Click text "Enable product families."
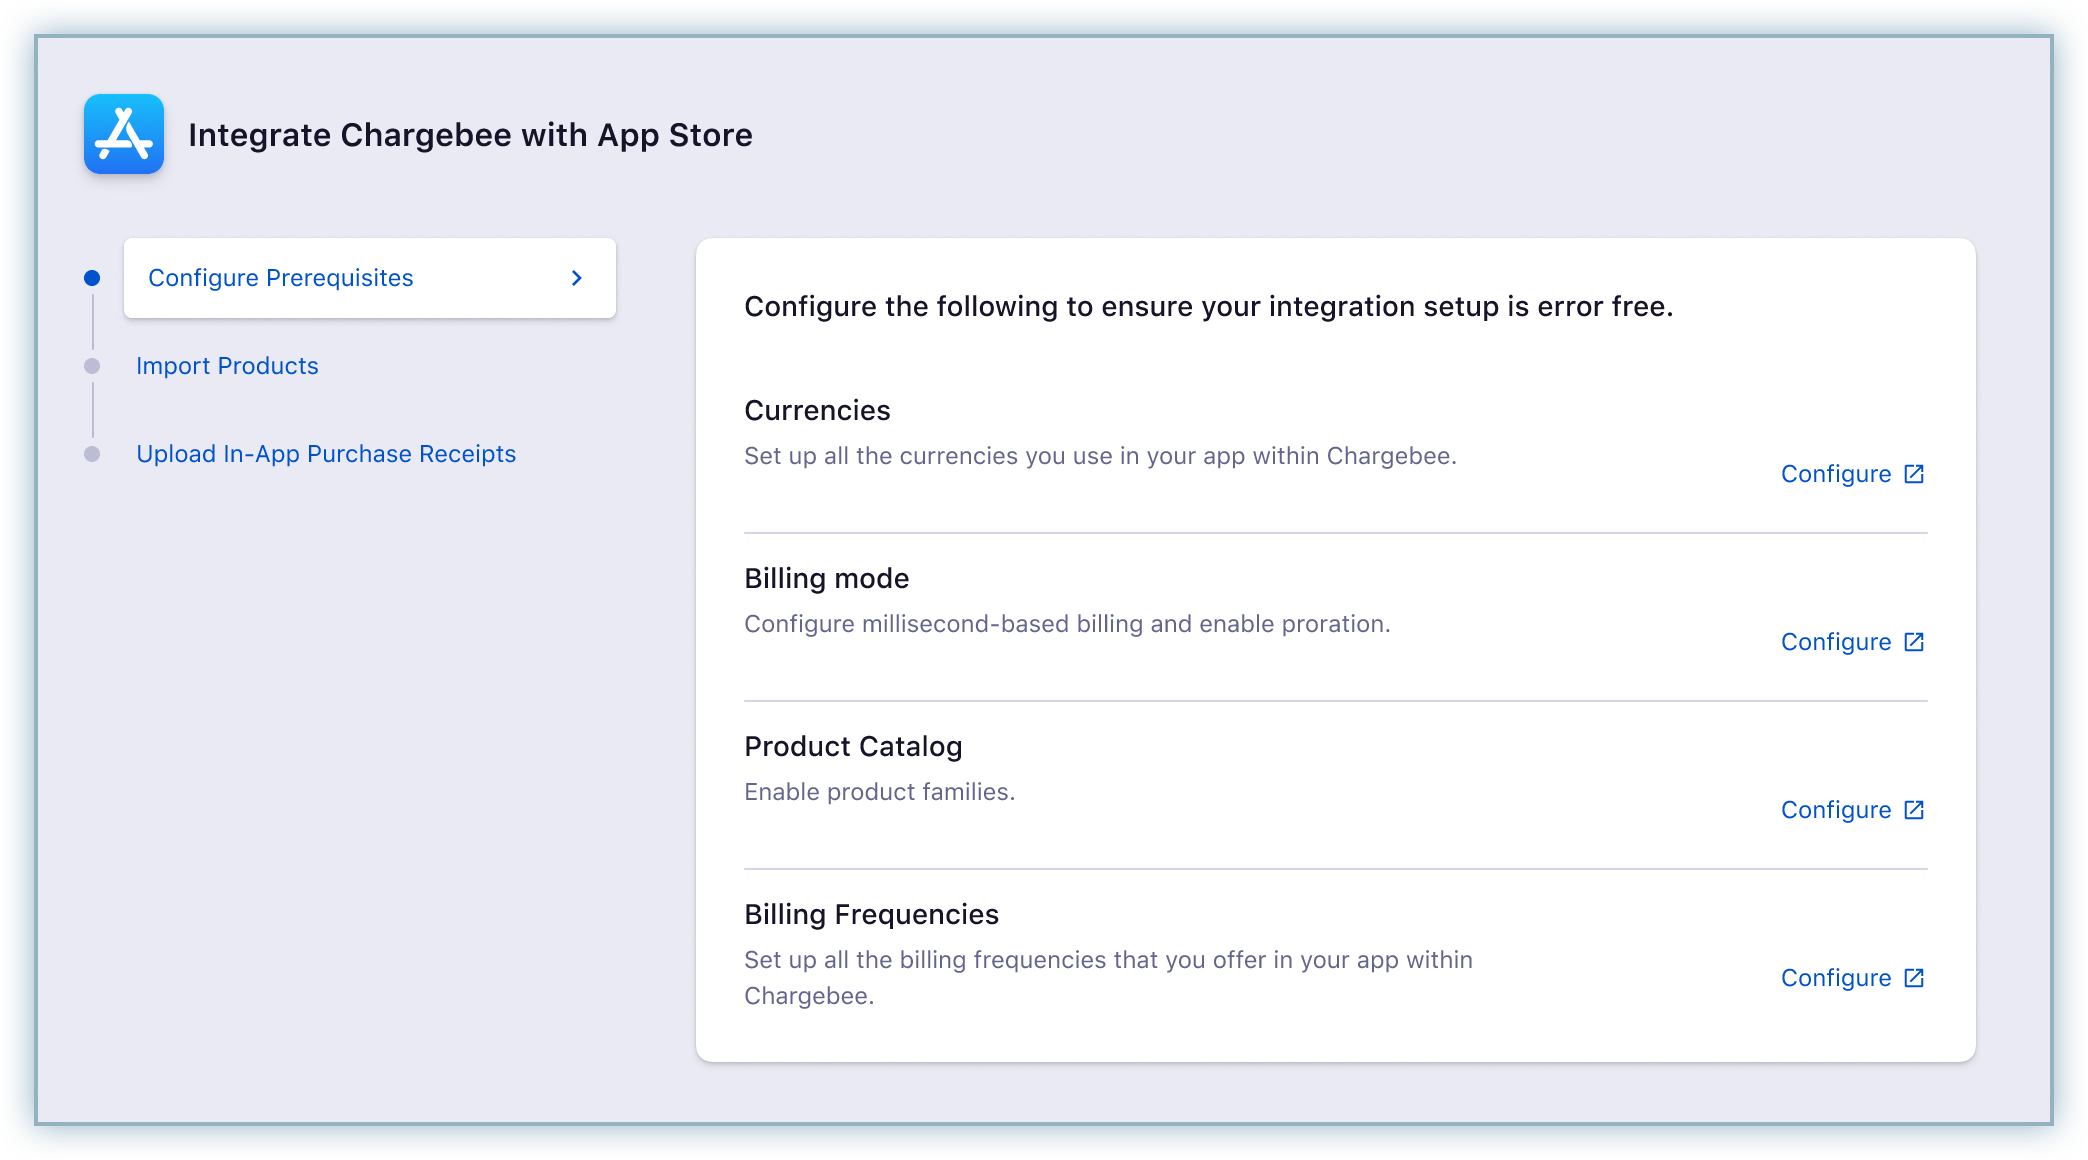2088x1160 pixels. [x=879, y=792]
